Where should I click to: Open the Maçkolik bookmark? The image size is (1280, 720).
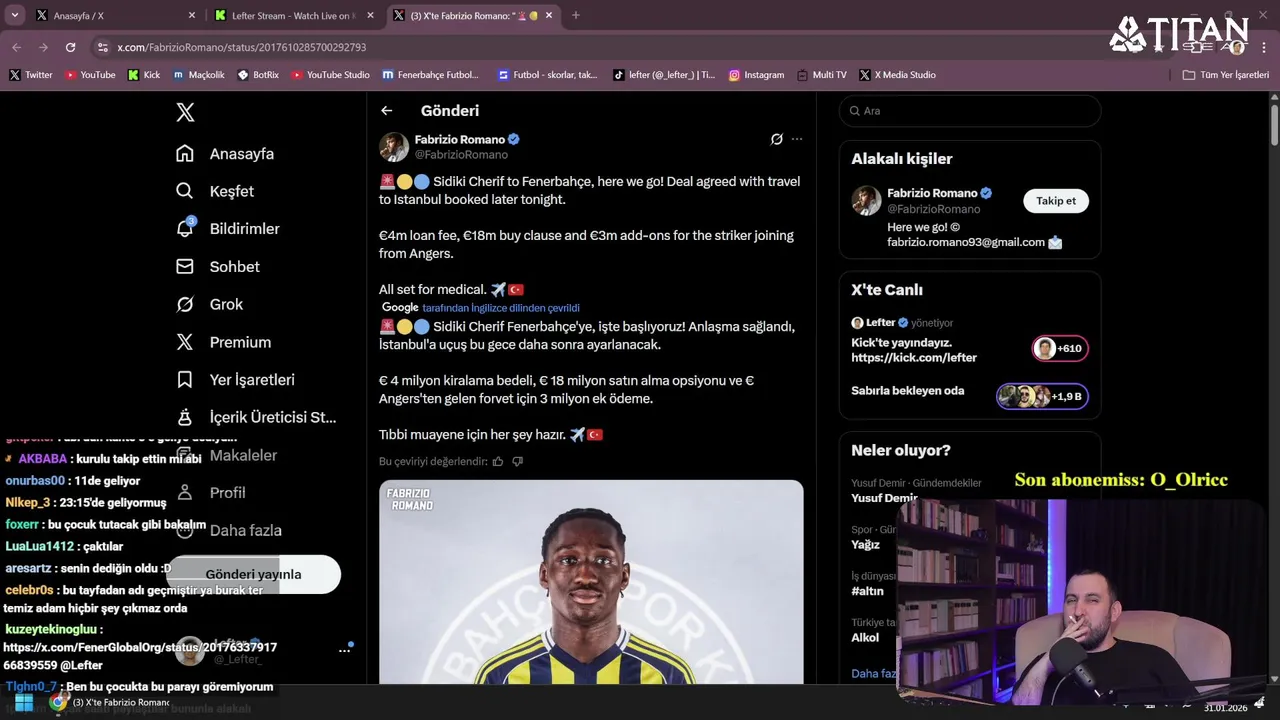tap(199, 75)
